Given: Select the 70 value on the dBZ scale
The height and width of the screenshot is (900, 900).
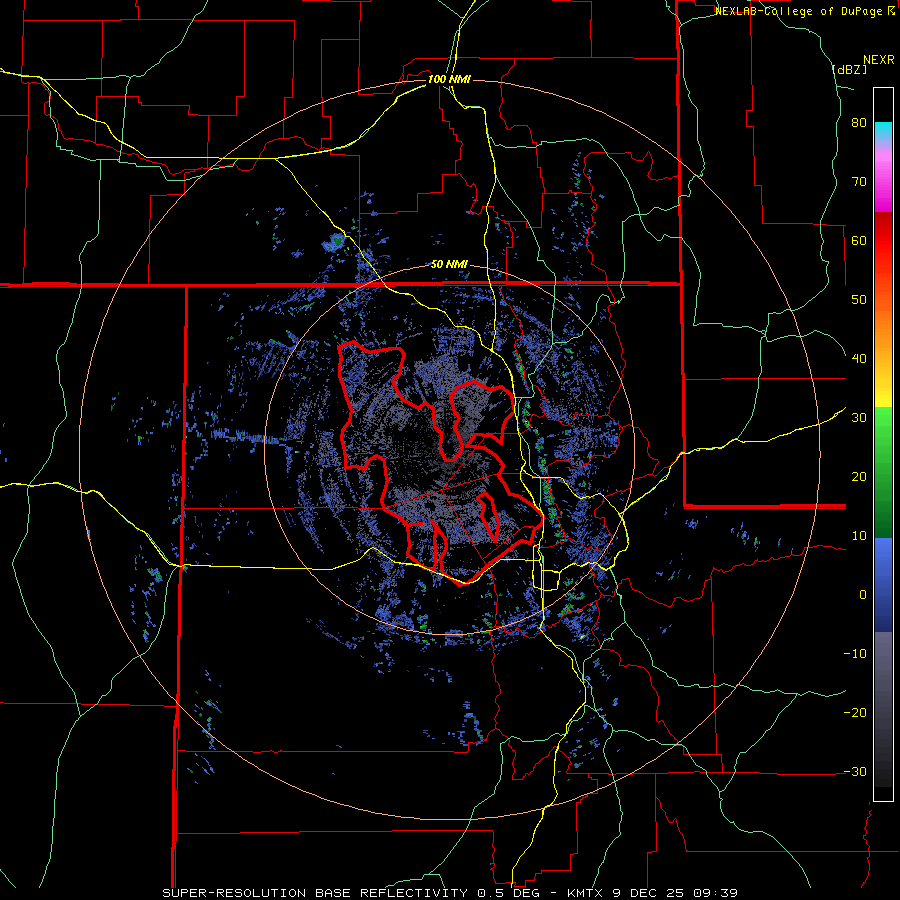Looking at the screenshot, I should tap(859, 182).
